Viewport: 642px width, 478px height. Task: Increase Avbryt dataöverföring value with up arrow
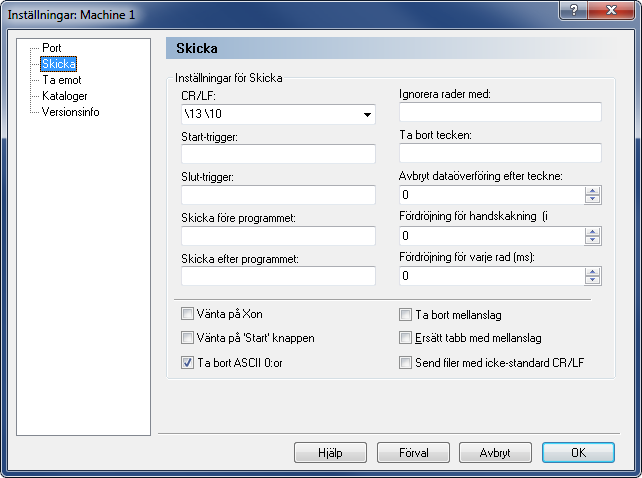coord(592,191)
